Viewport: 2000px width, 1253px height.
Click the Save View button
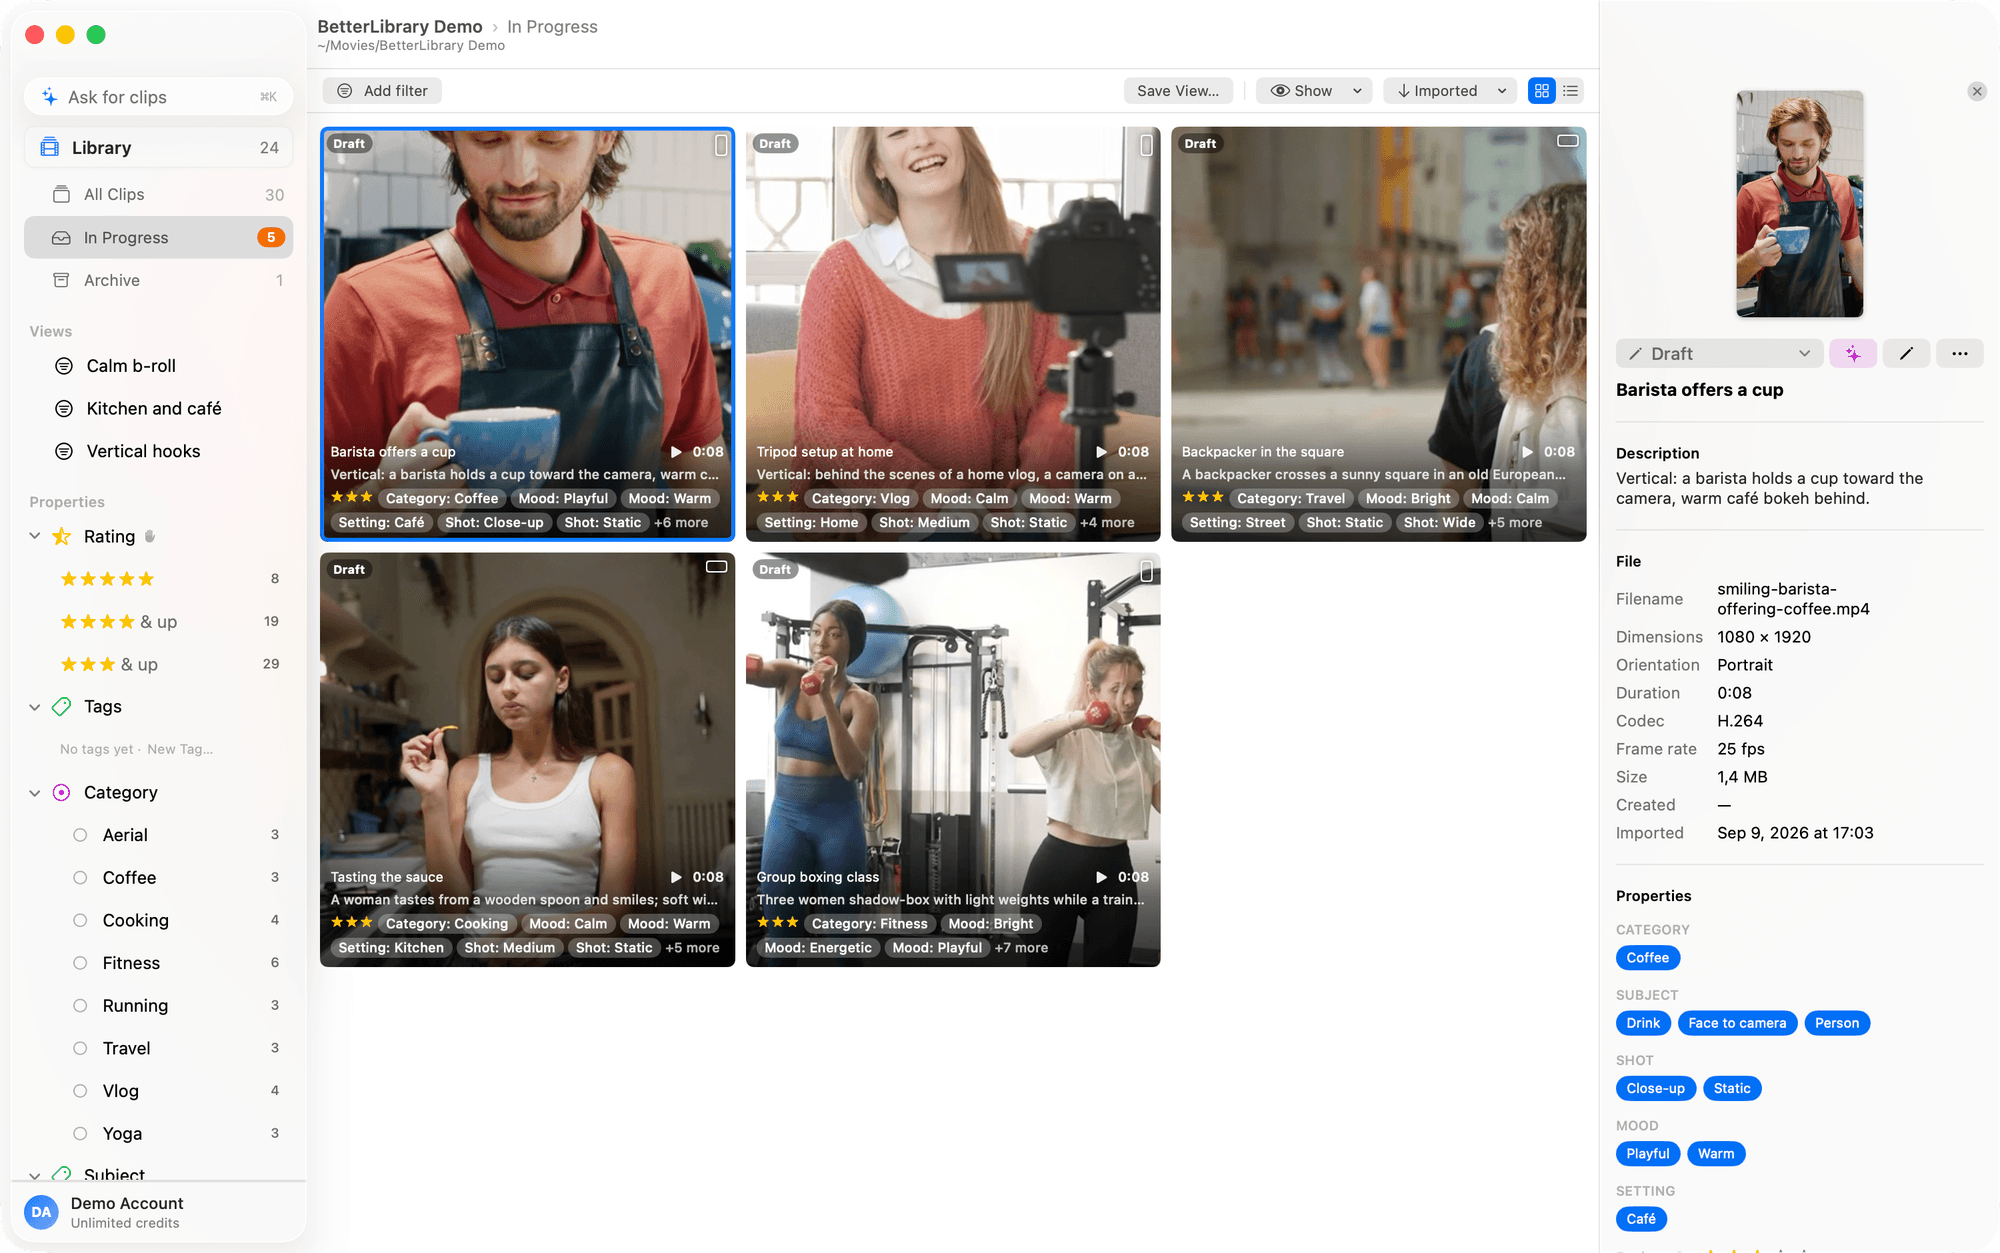point(1178,91)
